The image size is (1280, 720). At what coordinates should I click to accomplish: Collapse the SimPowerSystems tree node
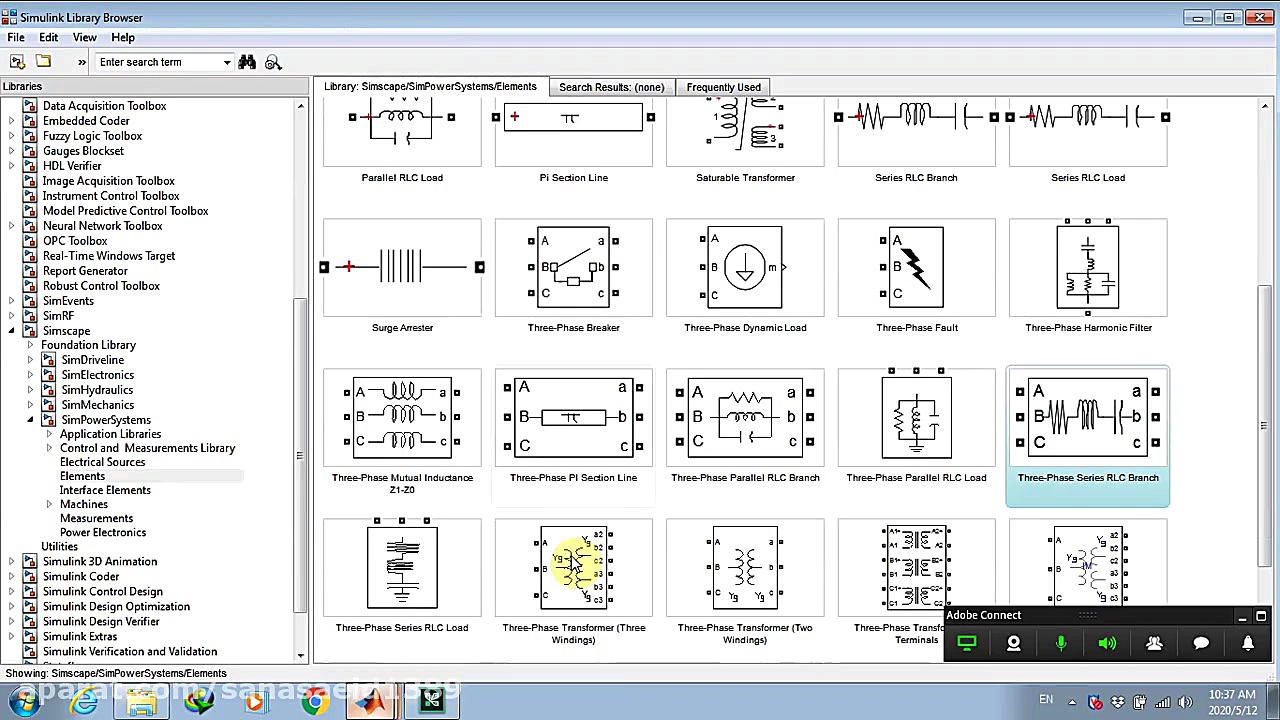30,420
